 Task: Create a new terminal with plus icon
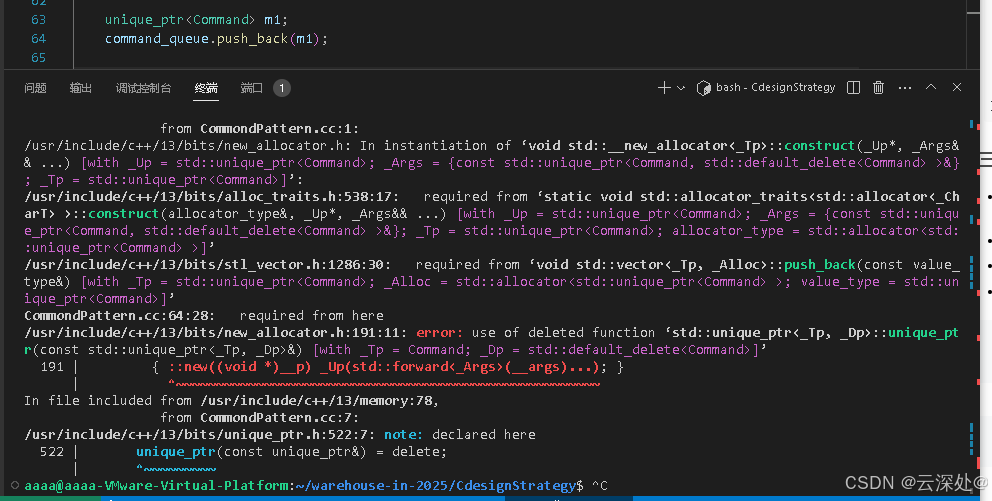click(x=664, y=88)
